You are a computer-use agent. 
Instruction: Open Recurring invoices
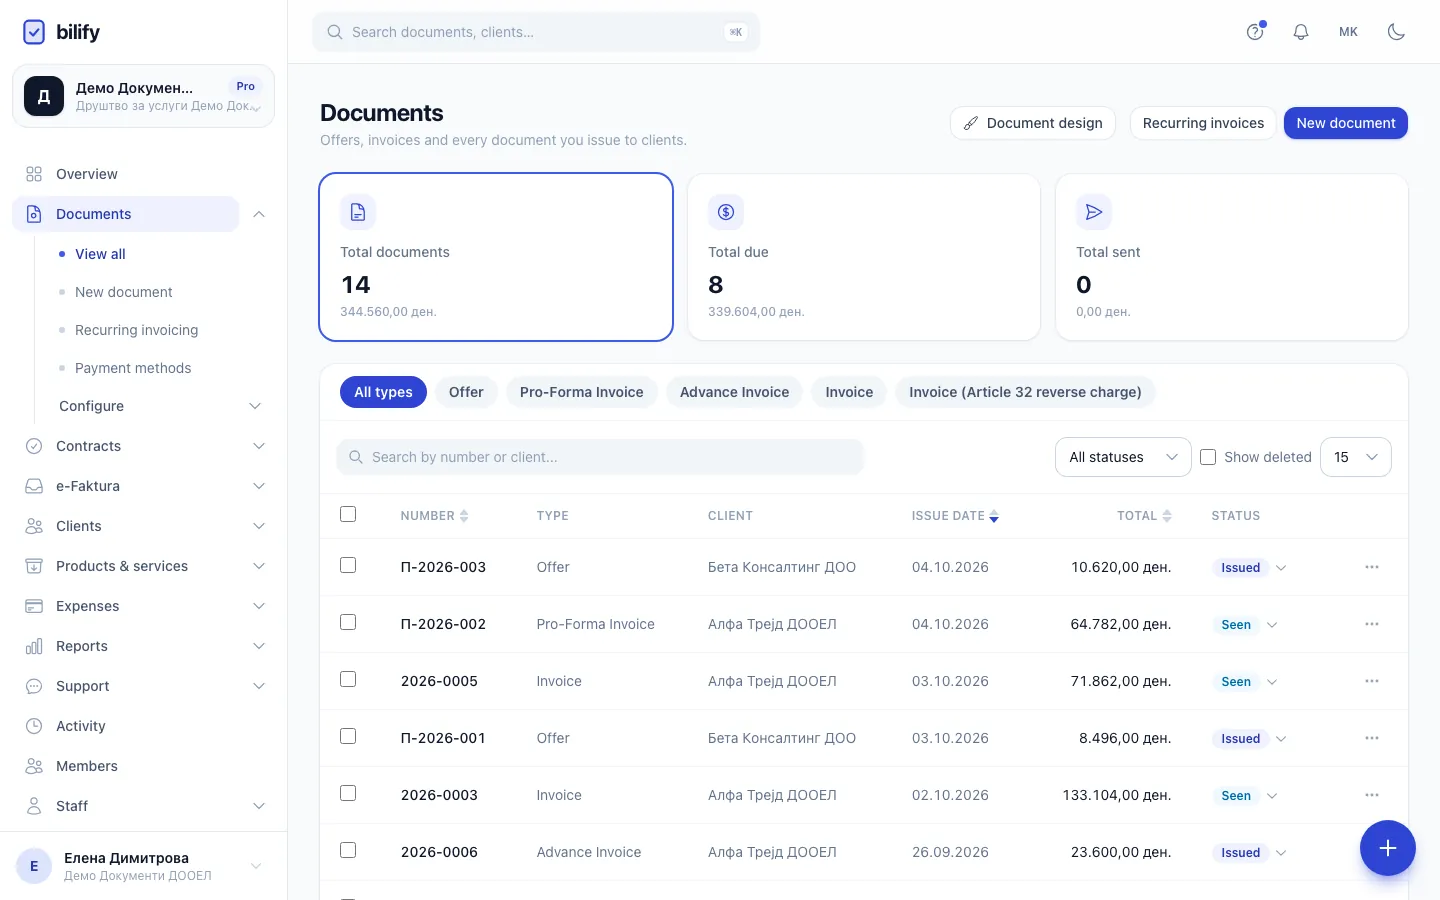pos(1203,123)
